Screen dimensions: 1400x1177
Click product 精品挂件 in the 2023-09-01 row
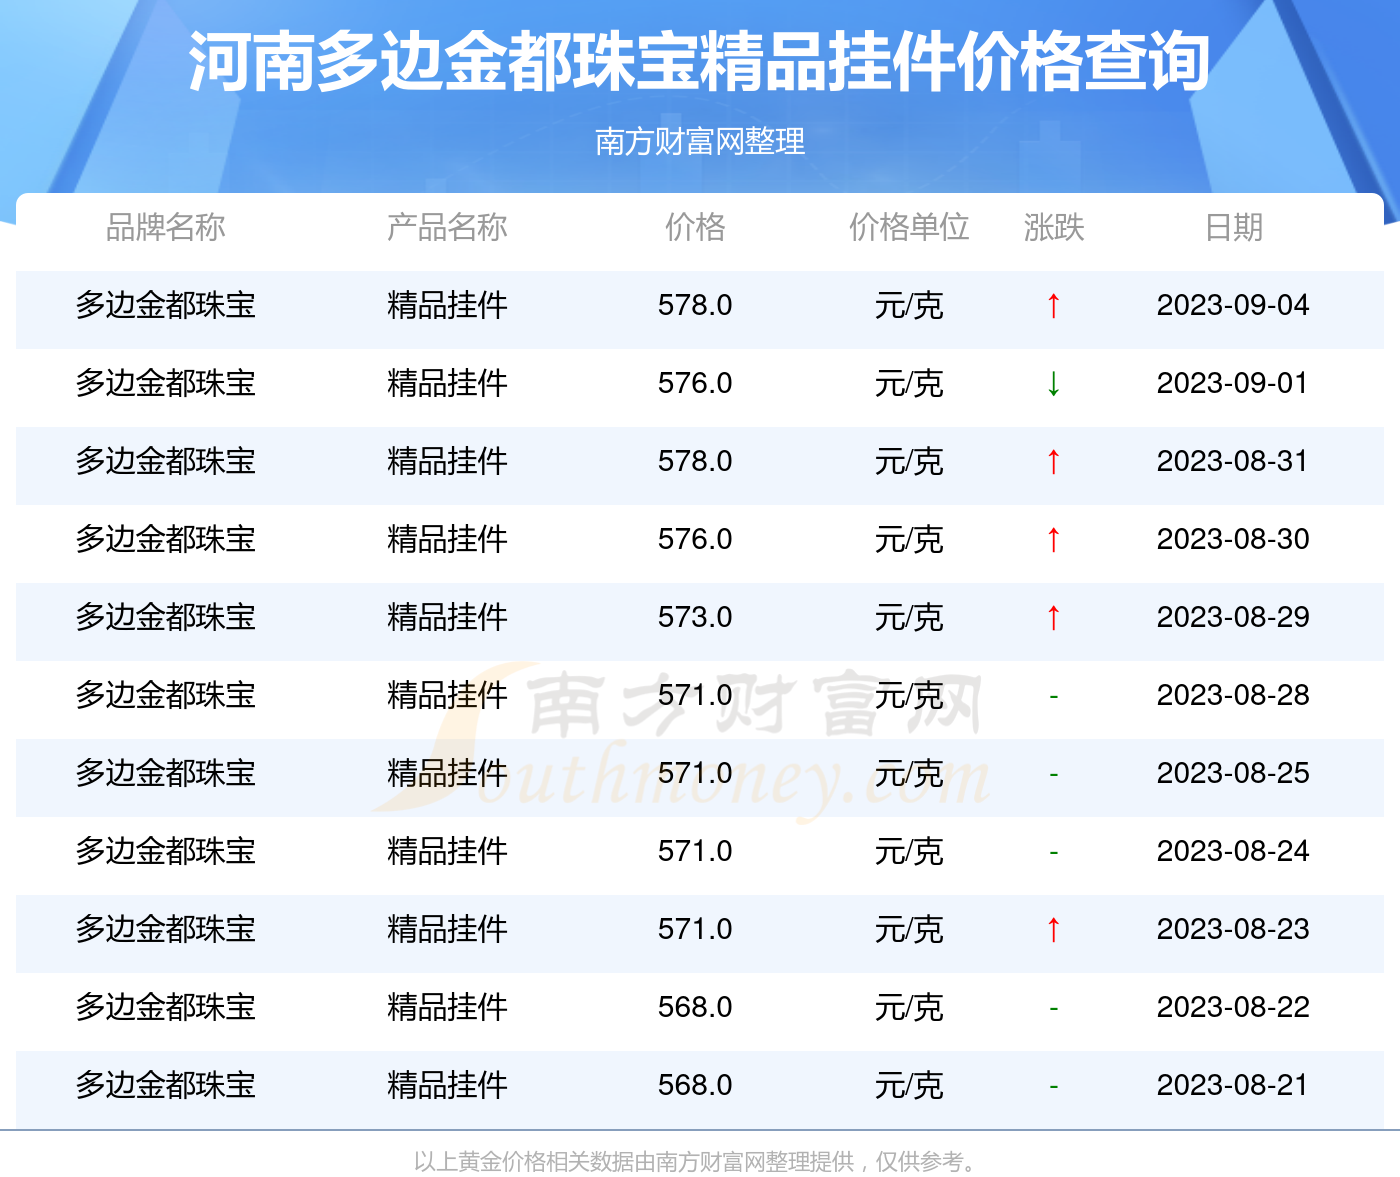click(447, 383)
